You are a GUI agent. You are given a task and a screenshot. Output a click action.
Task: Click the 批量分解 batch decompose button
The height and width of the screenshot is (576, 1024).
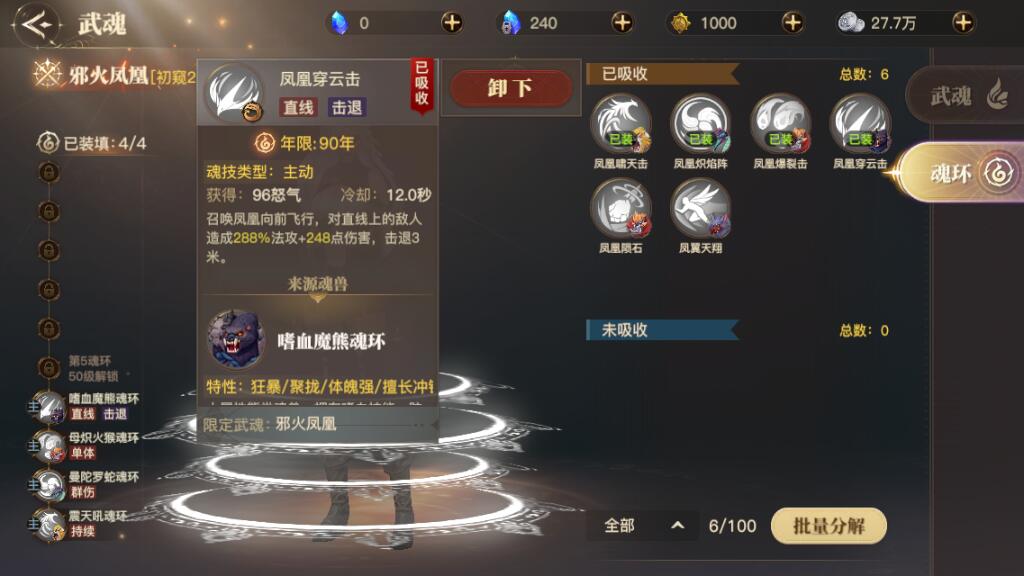coord(829,526)
